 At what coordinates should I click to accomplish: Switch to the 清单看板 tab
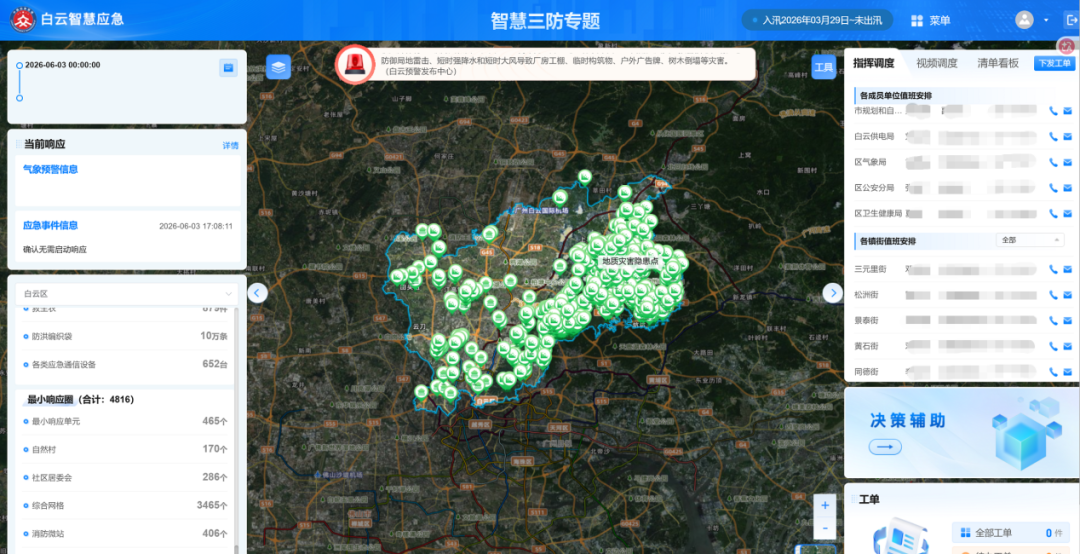(998, 63)
